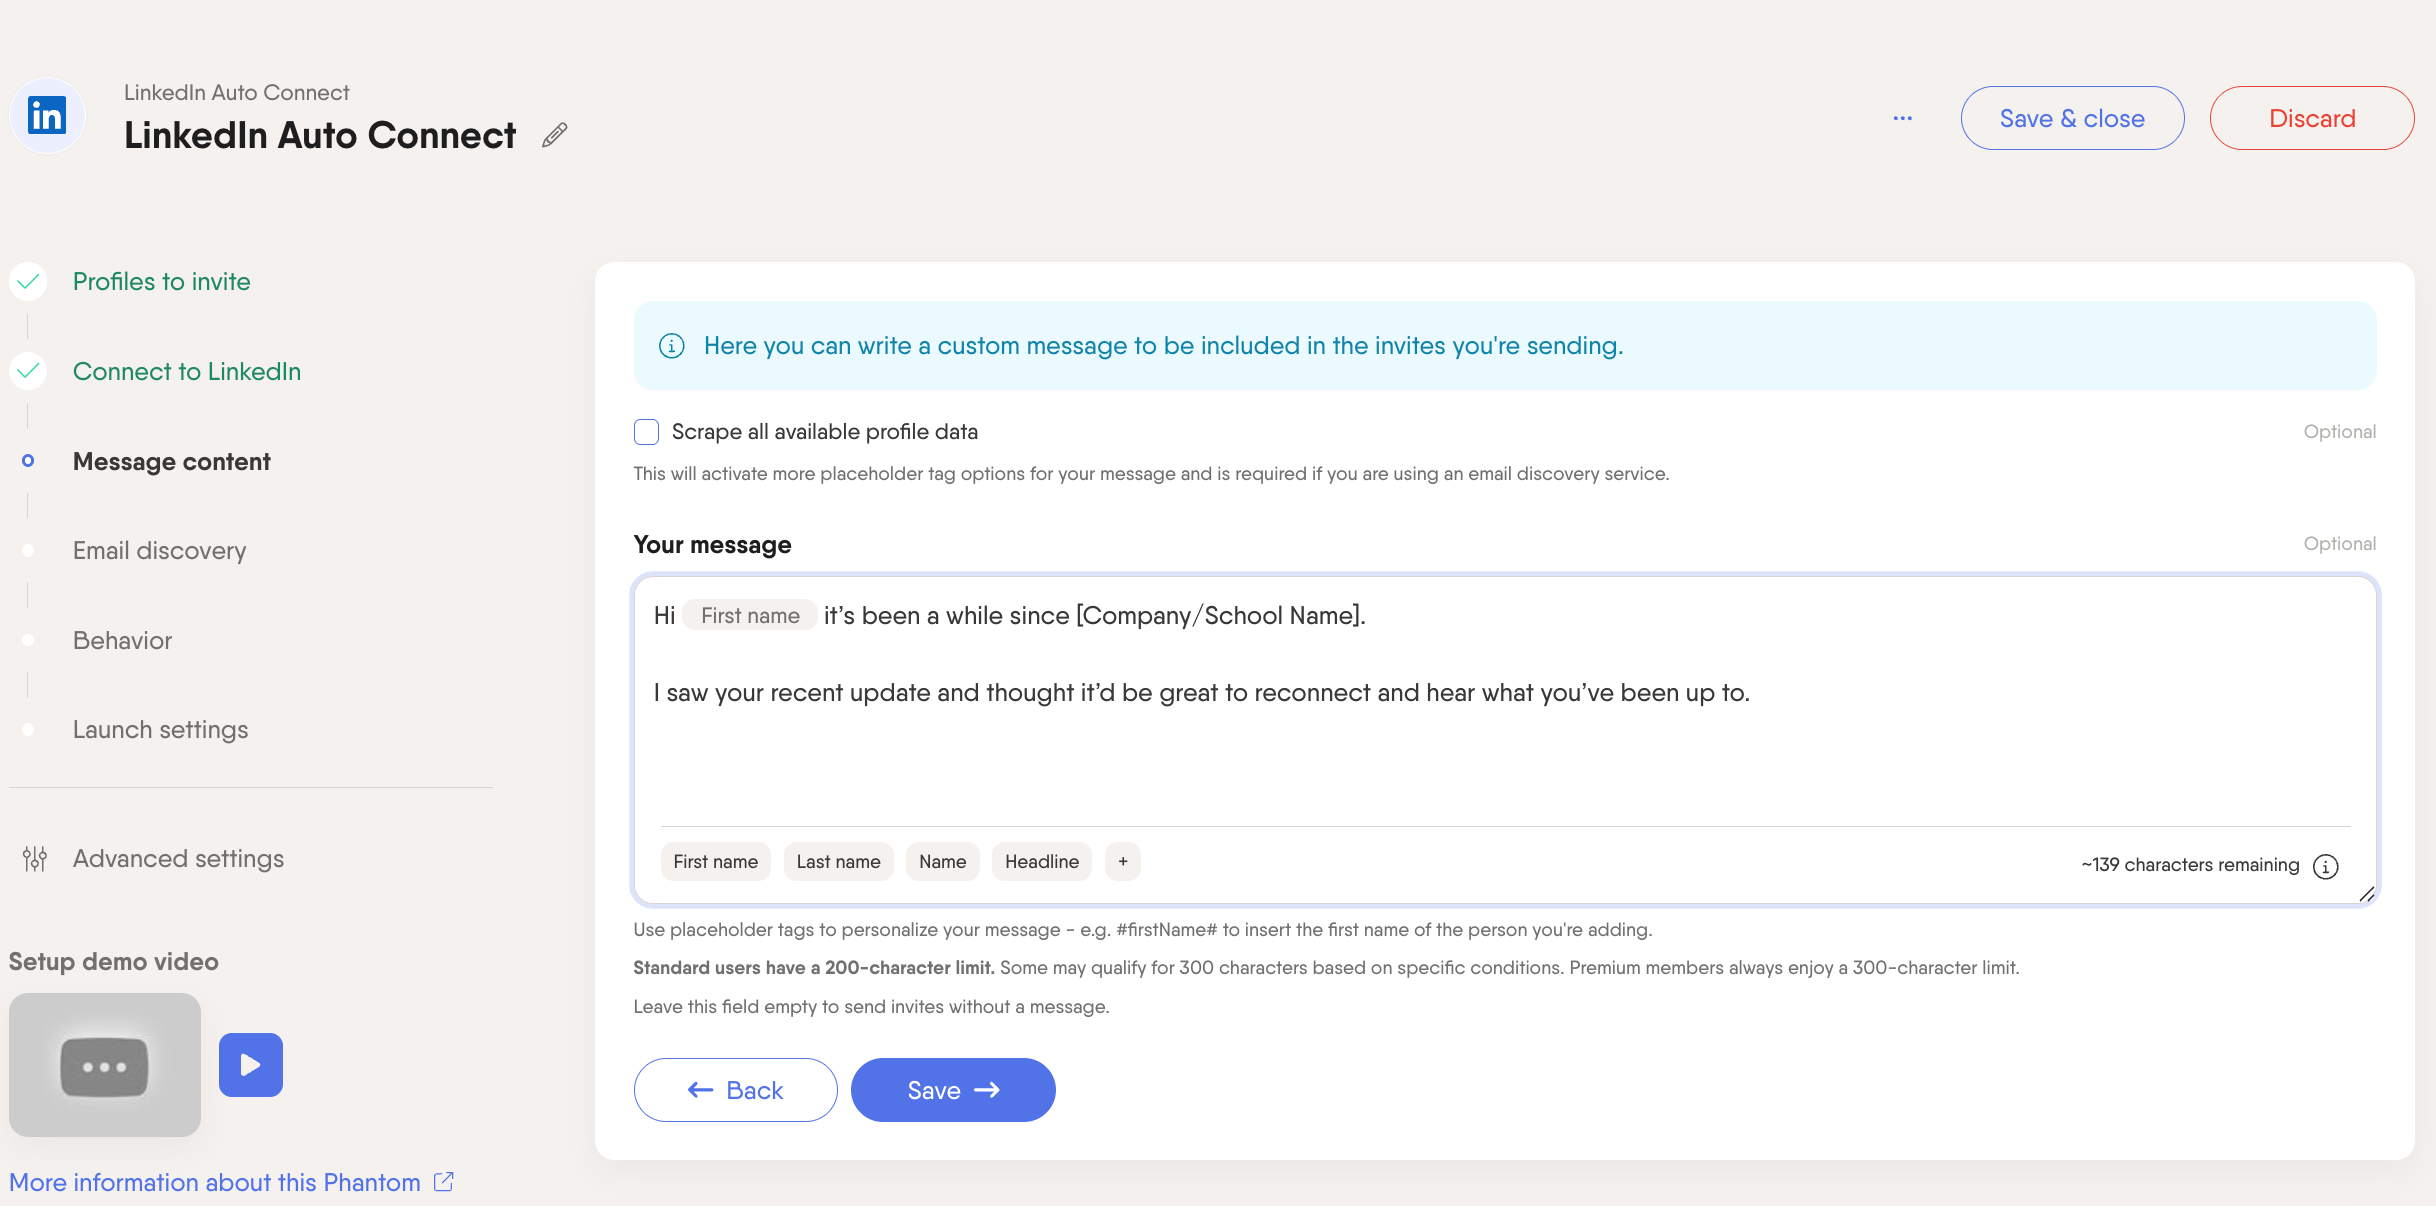Play the setup demo video
Screen dimensions: 2436x1206
point(251,1065)
